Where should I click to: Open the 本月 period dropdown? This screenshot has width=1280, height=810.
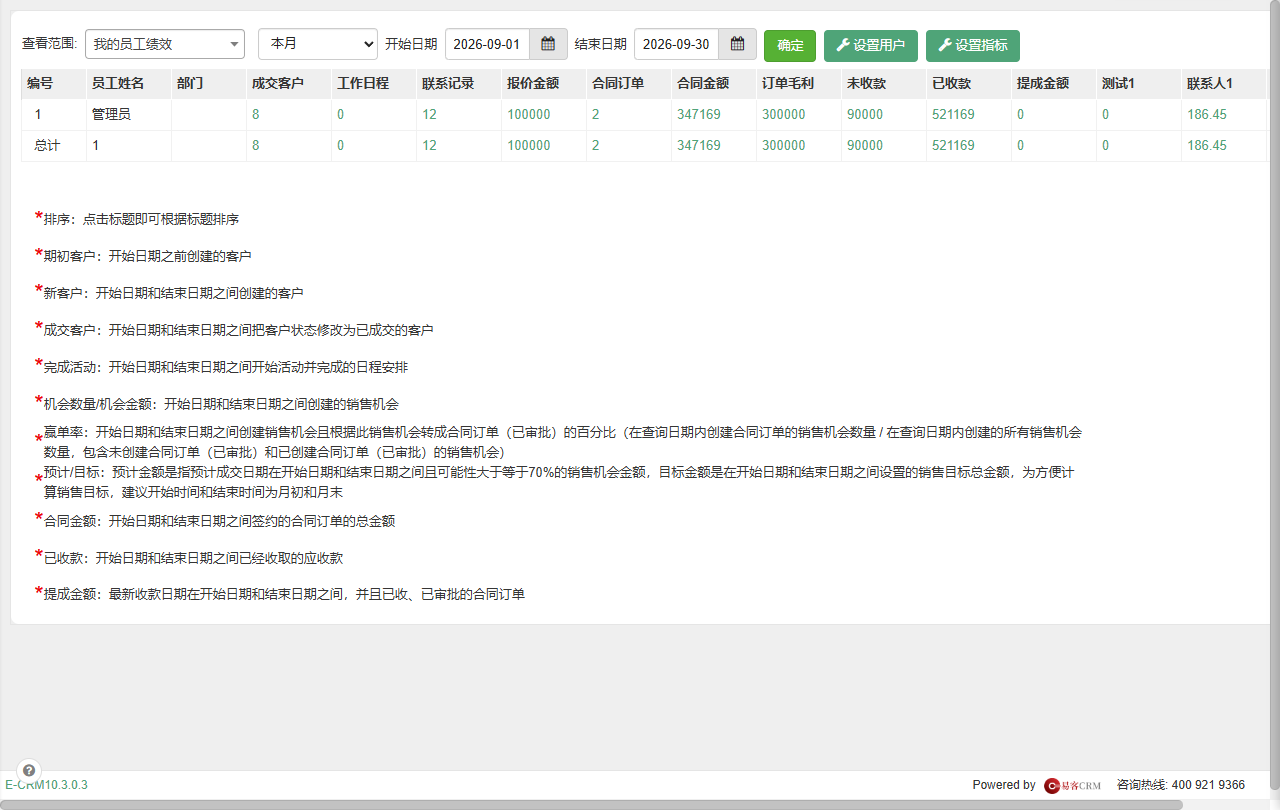click(x=318, y=44)
